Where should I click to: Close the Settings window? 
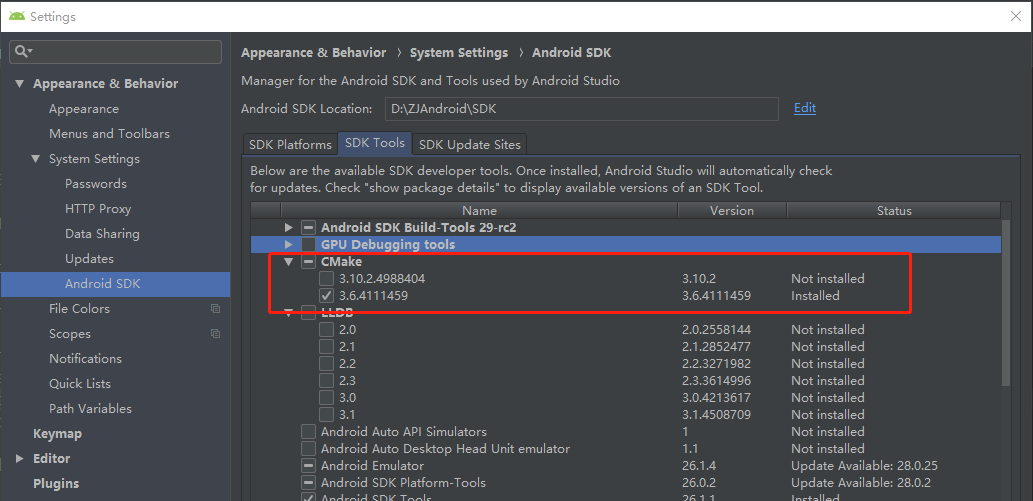point(1016,16)
